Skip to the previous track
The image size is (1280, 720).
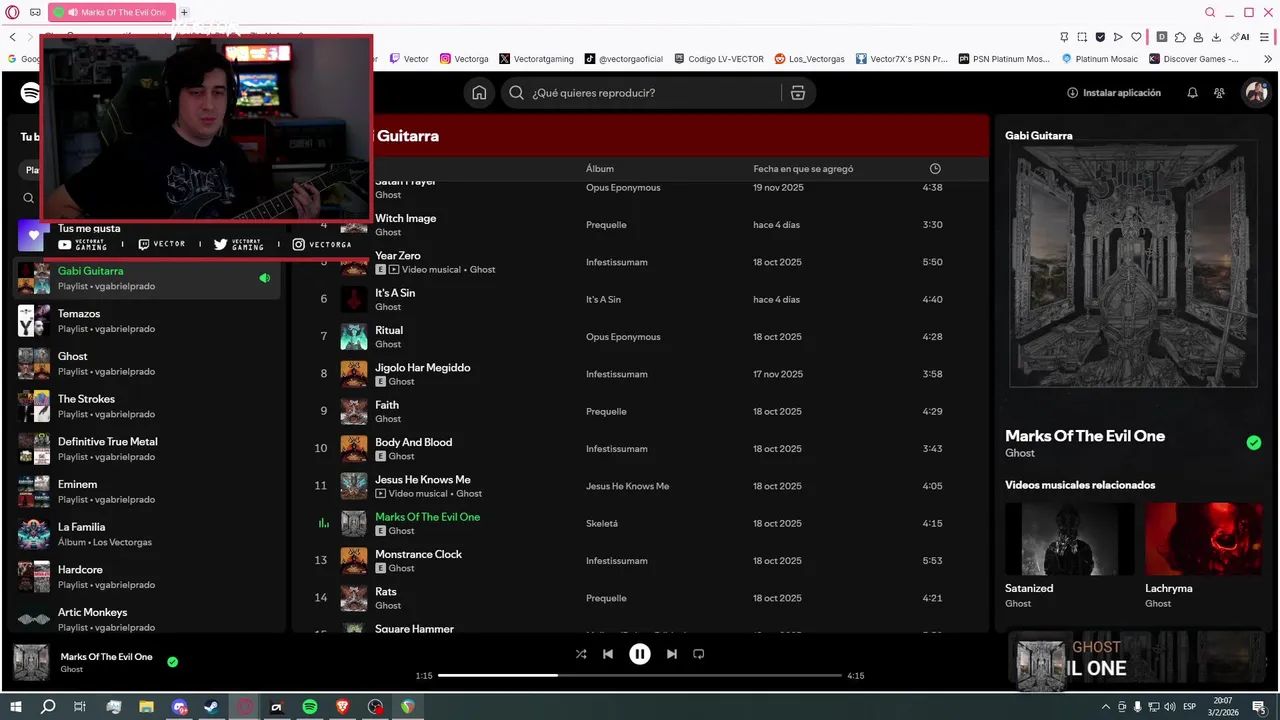pyautogui.click(x=608, y=654)
